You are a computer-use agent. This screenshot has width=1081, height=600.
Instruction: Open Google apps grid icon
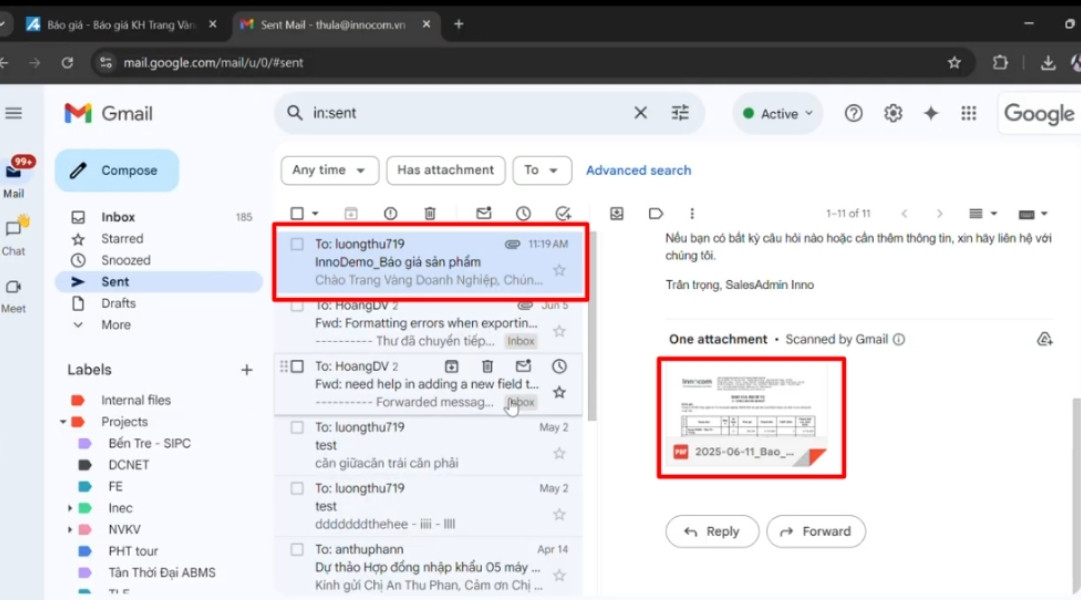tap(968, 113)
